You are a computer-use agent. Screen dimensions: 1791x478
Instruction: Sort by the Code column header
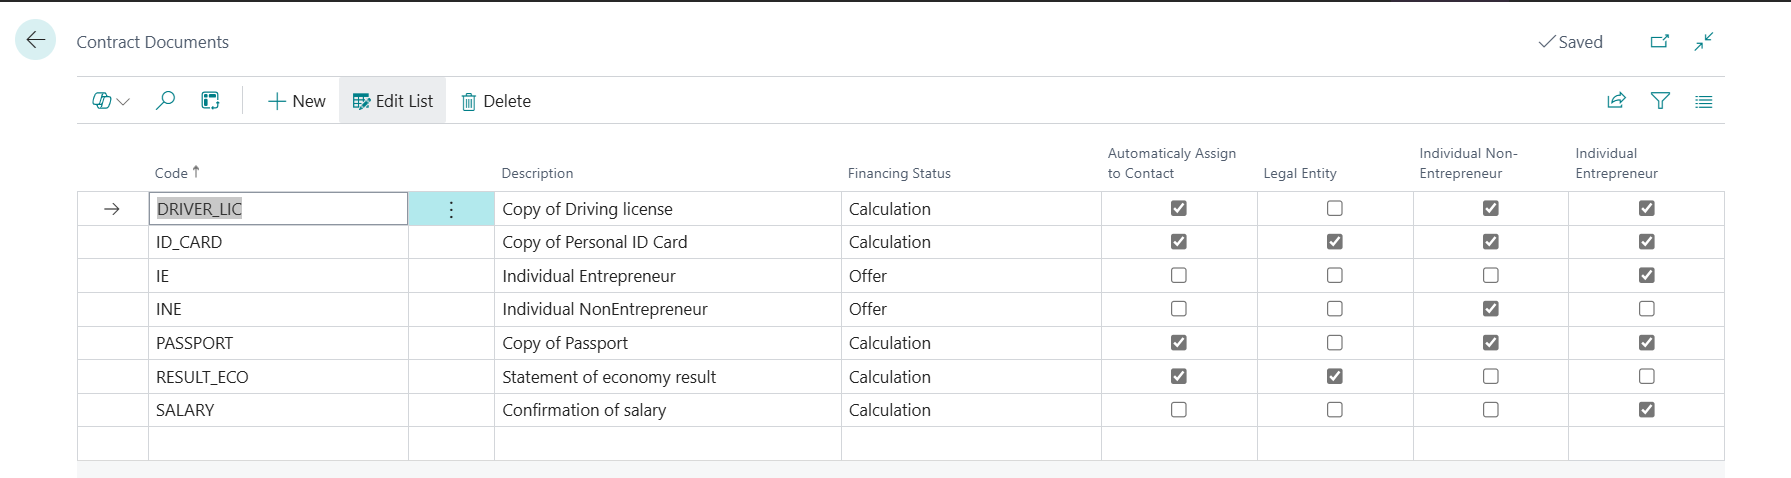tap(172, 173)
